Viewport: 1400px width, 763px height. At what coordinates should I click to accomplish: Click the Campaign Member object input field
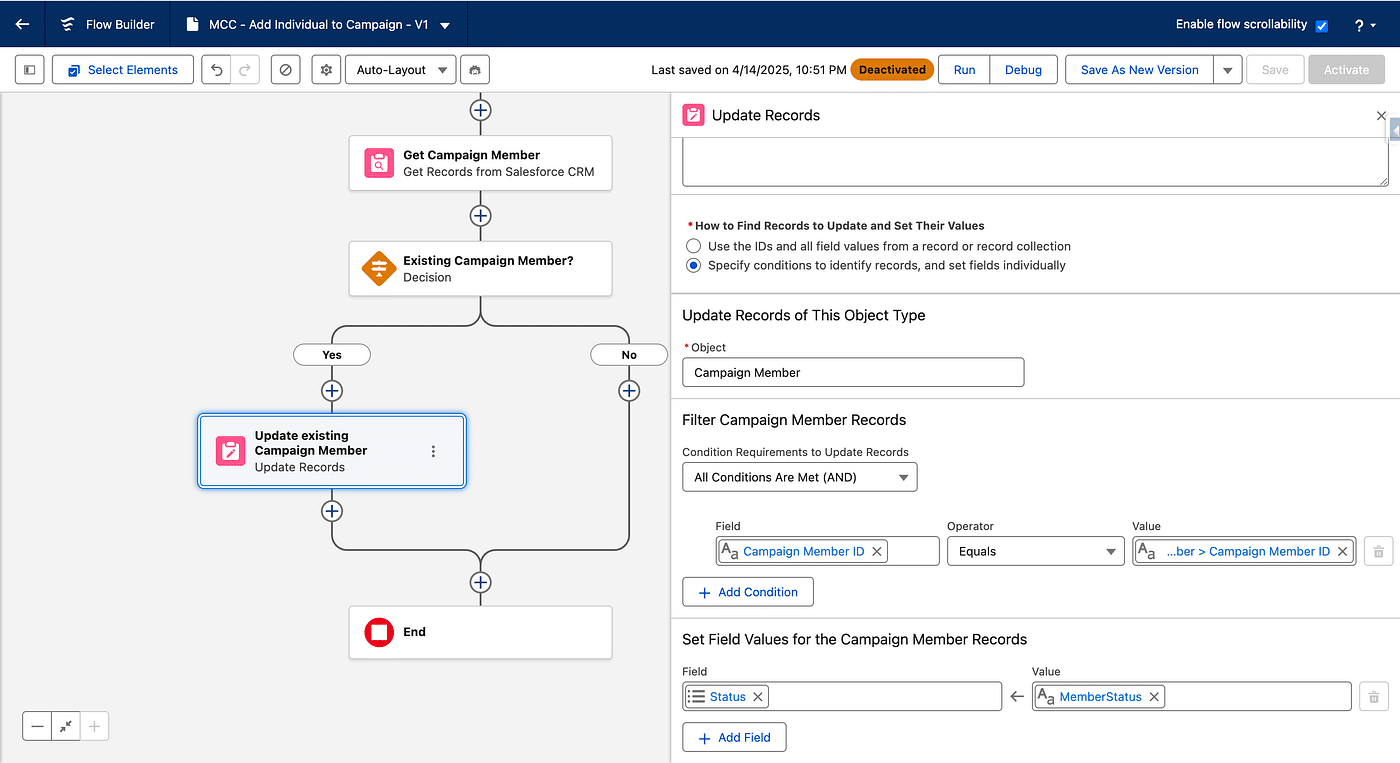852,372
